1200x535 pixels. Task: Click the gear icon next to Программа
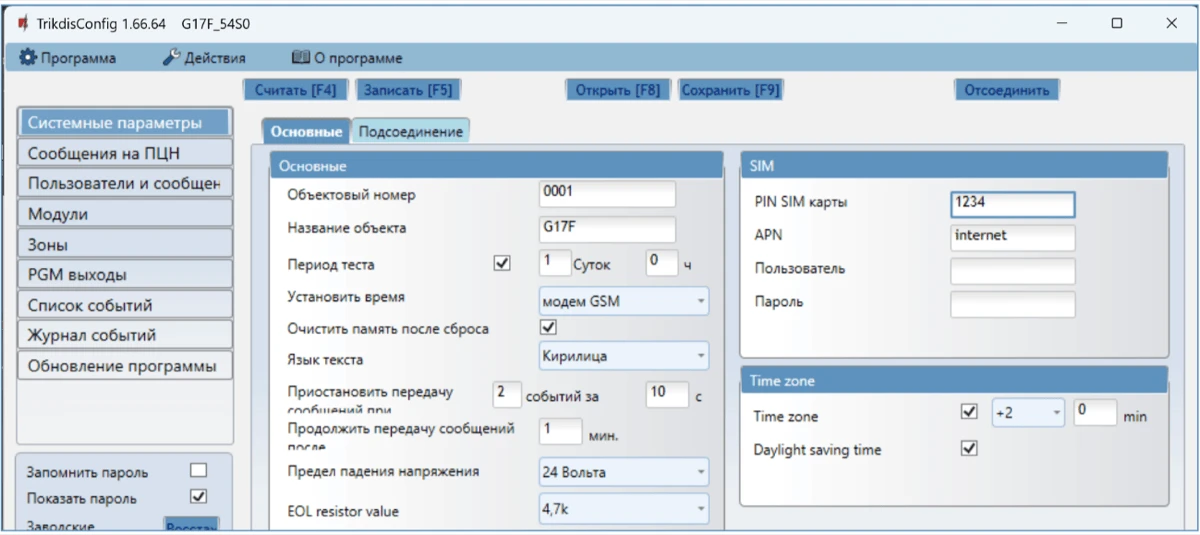pyautogui.click(x=28, y=58)
